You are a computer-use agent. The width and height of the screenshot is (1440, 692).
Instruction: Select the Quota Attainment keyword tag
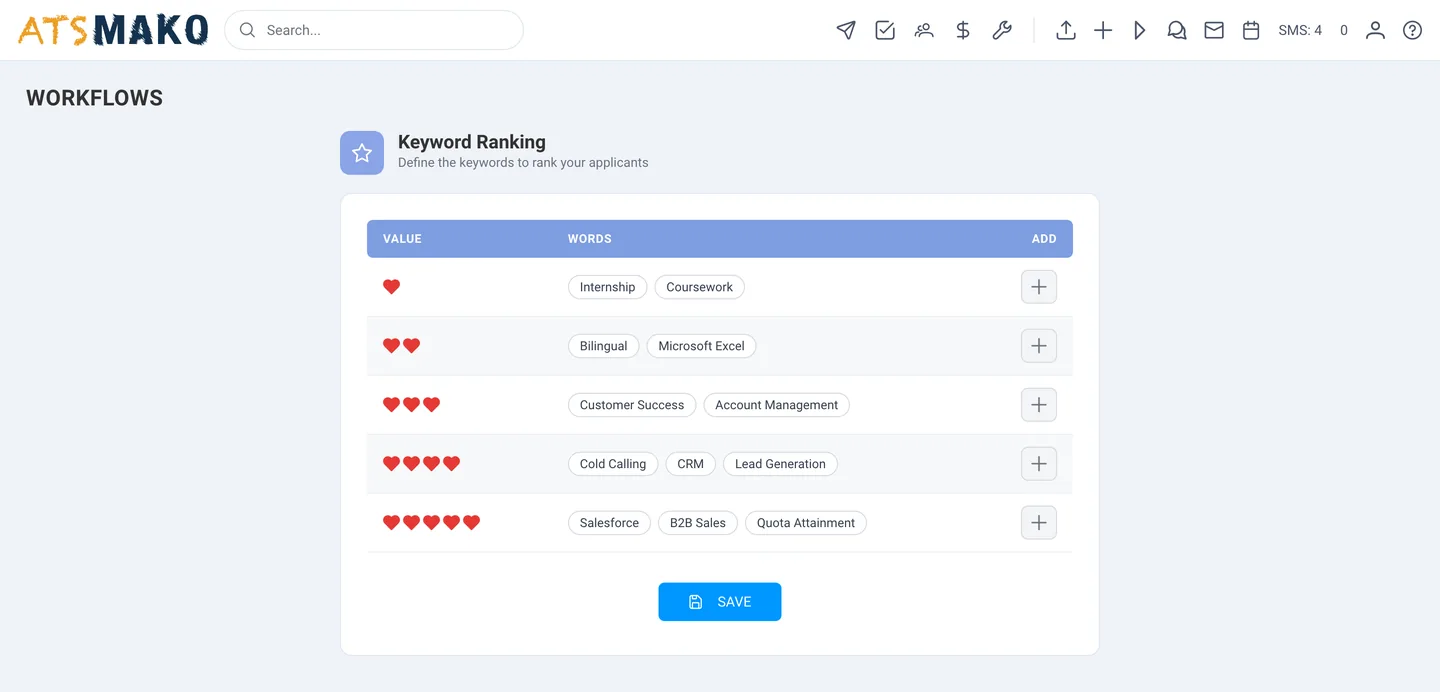point(806,523)
